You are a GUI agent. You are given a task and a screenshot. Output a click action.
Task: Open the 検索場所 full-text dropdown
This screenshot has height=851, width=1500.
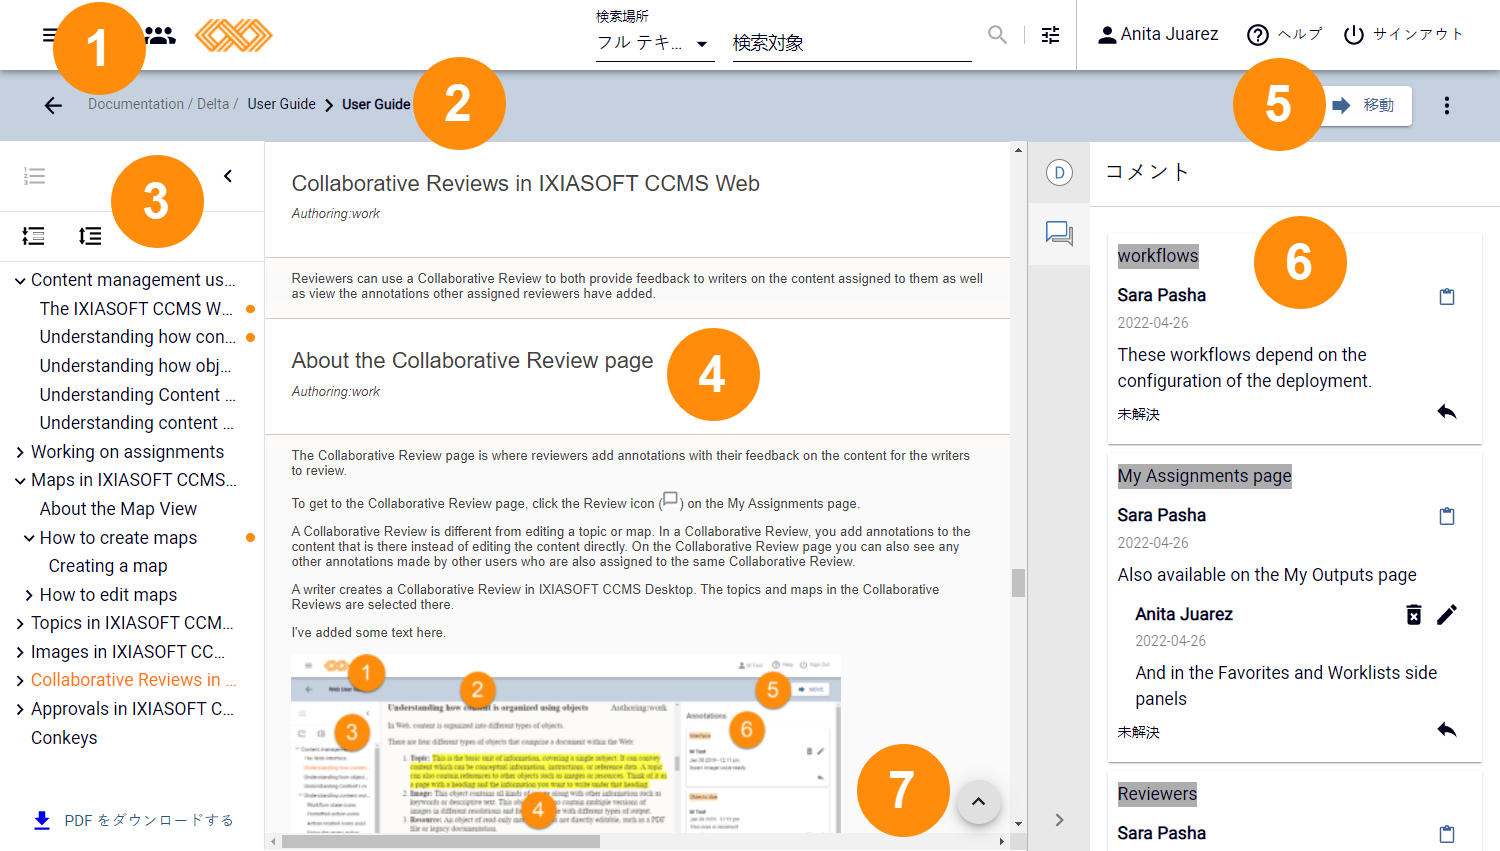[655, 43]
